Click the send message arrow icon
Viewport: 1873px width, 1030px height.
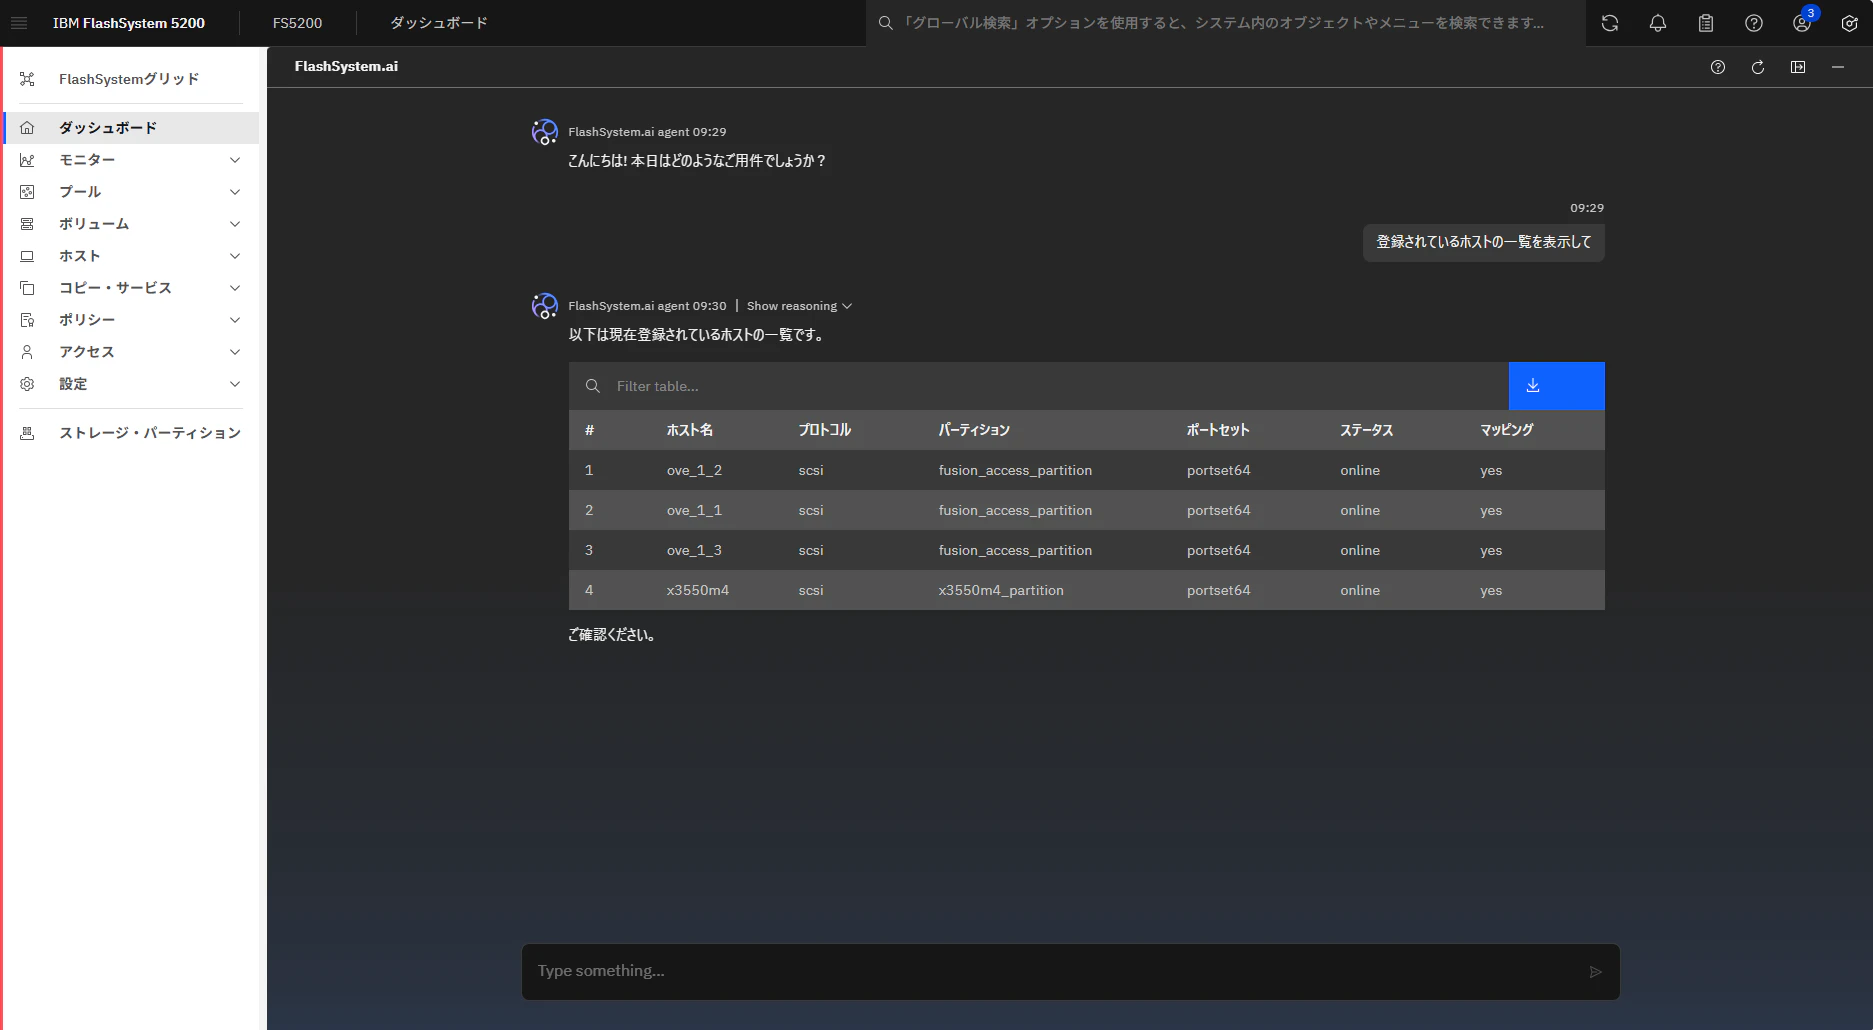1596,972
